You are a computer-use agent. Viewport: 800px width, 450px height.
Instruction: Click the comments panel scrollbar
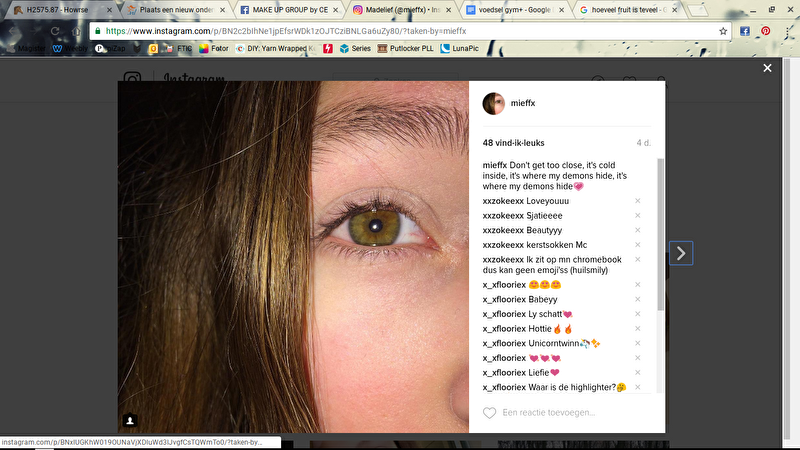coord(660,234)
